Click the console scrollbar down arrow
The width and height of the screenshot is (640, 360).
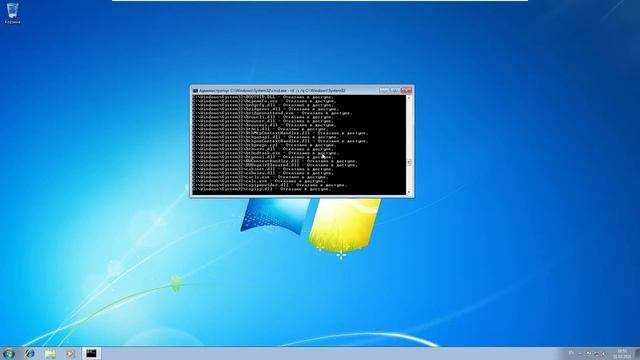[x=409, y=192]
